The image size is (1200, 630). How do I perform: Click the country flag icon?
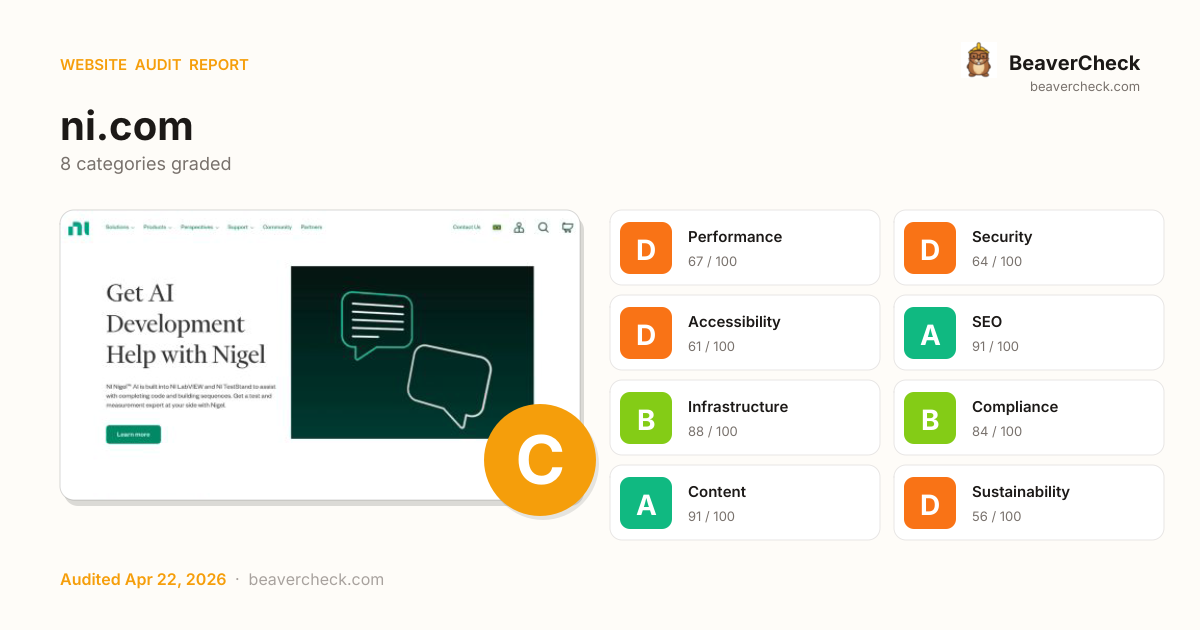[x=496, y=227]
